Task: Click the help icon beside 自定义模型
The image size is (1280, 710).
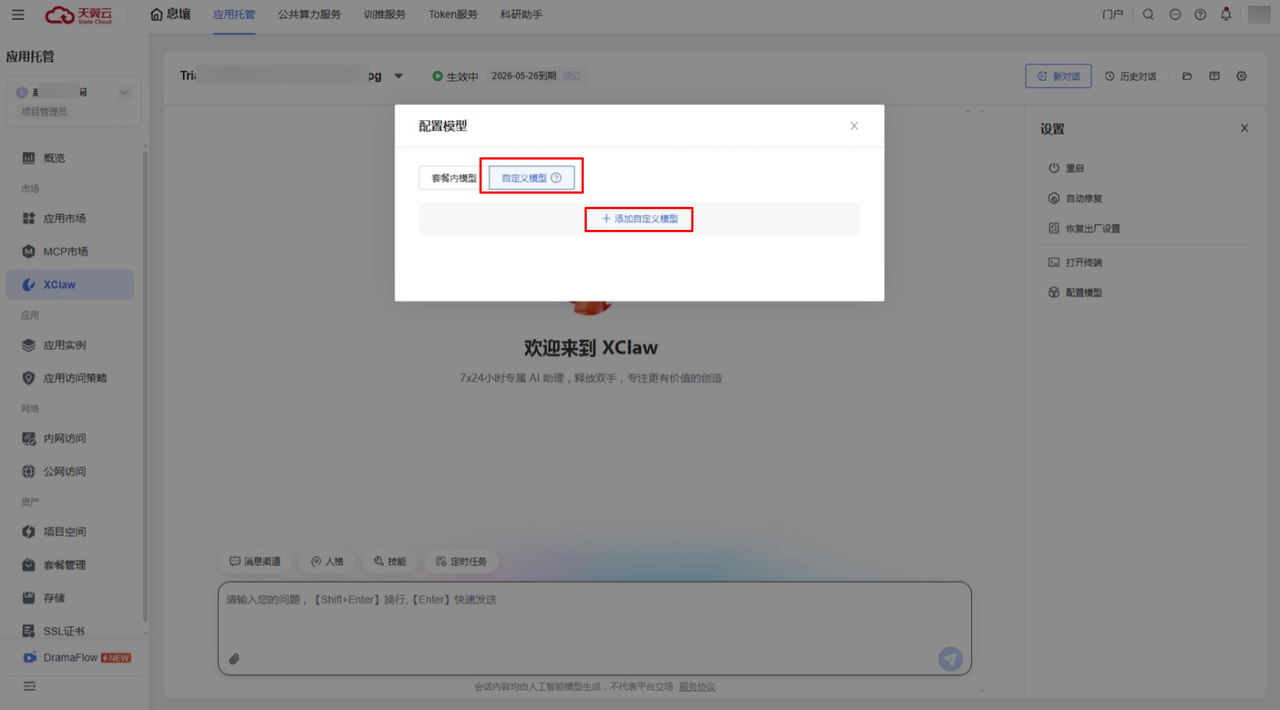Action: (556, 178)
